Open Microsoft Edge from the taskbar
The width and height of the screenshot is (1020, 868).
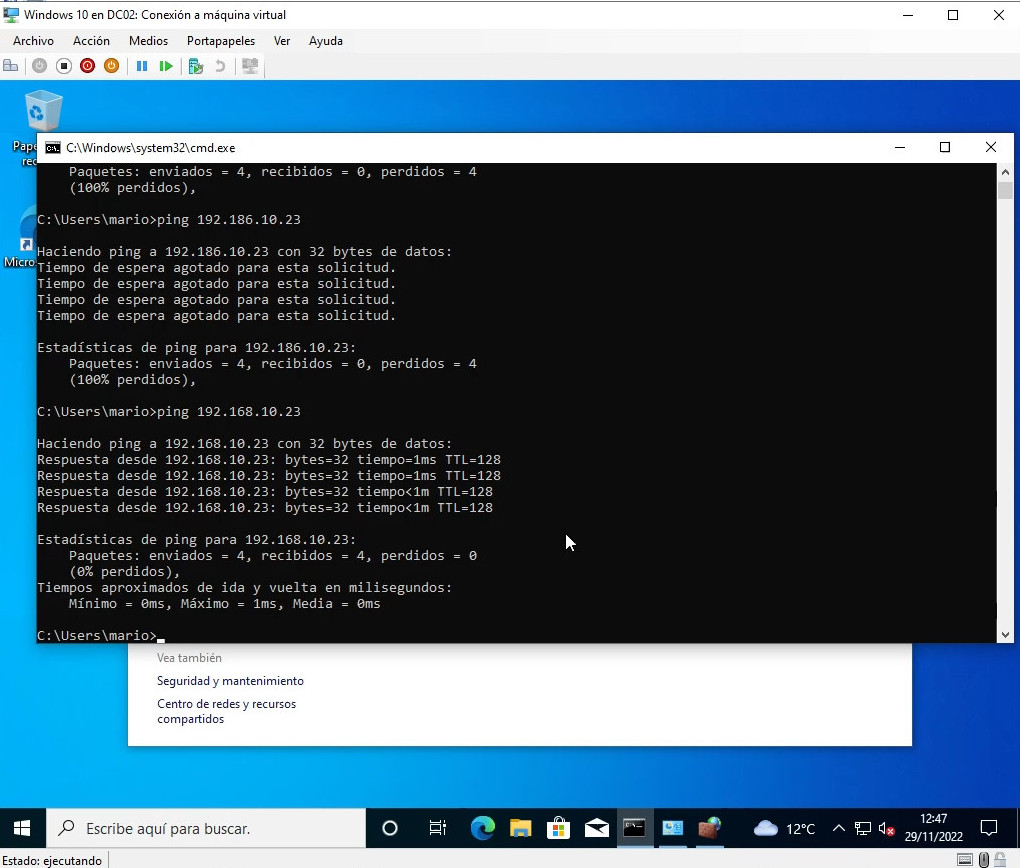(483, 828)
